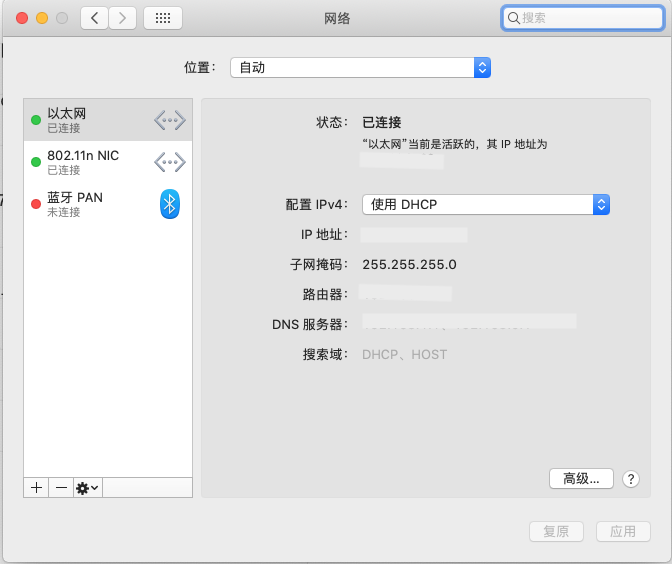Open the gear action menu
The width and height of the screenshot is (672, 564).
(x=87, y=487)
